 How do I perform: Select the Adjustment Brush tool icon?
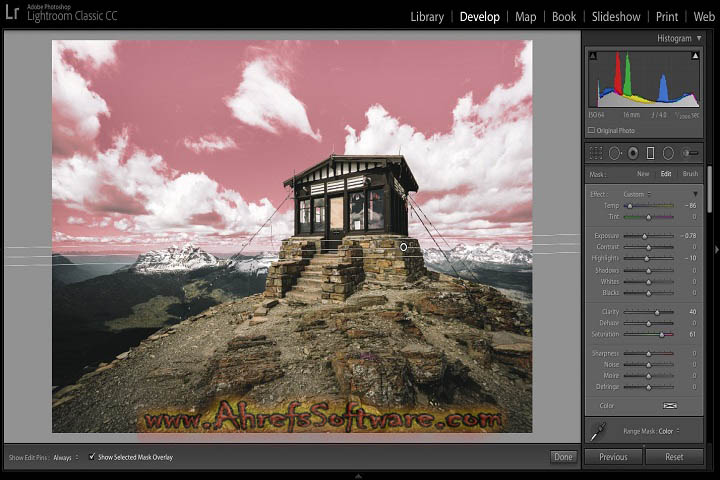click(691, 153)
